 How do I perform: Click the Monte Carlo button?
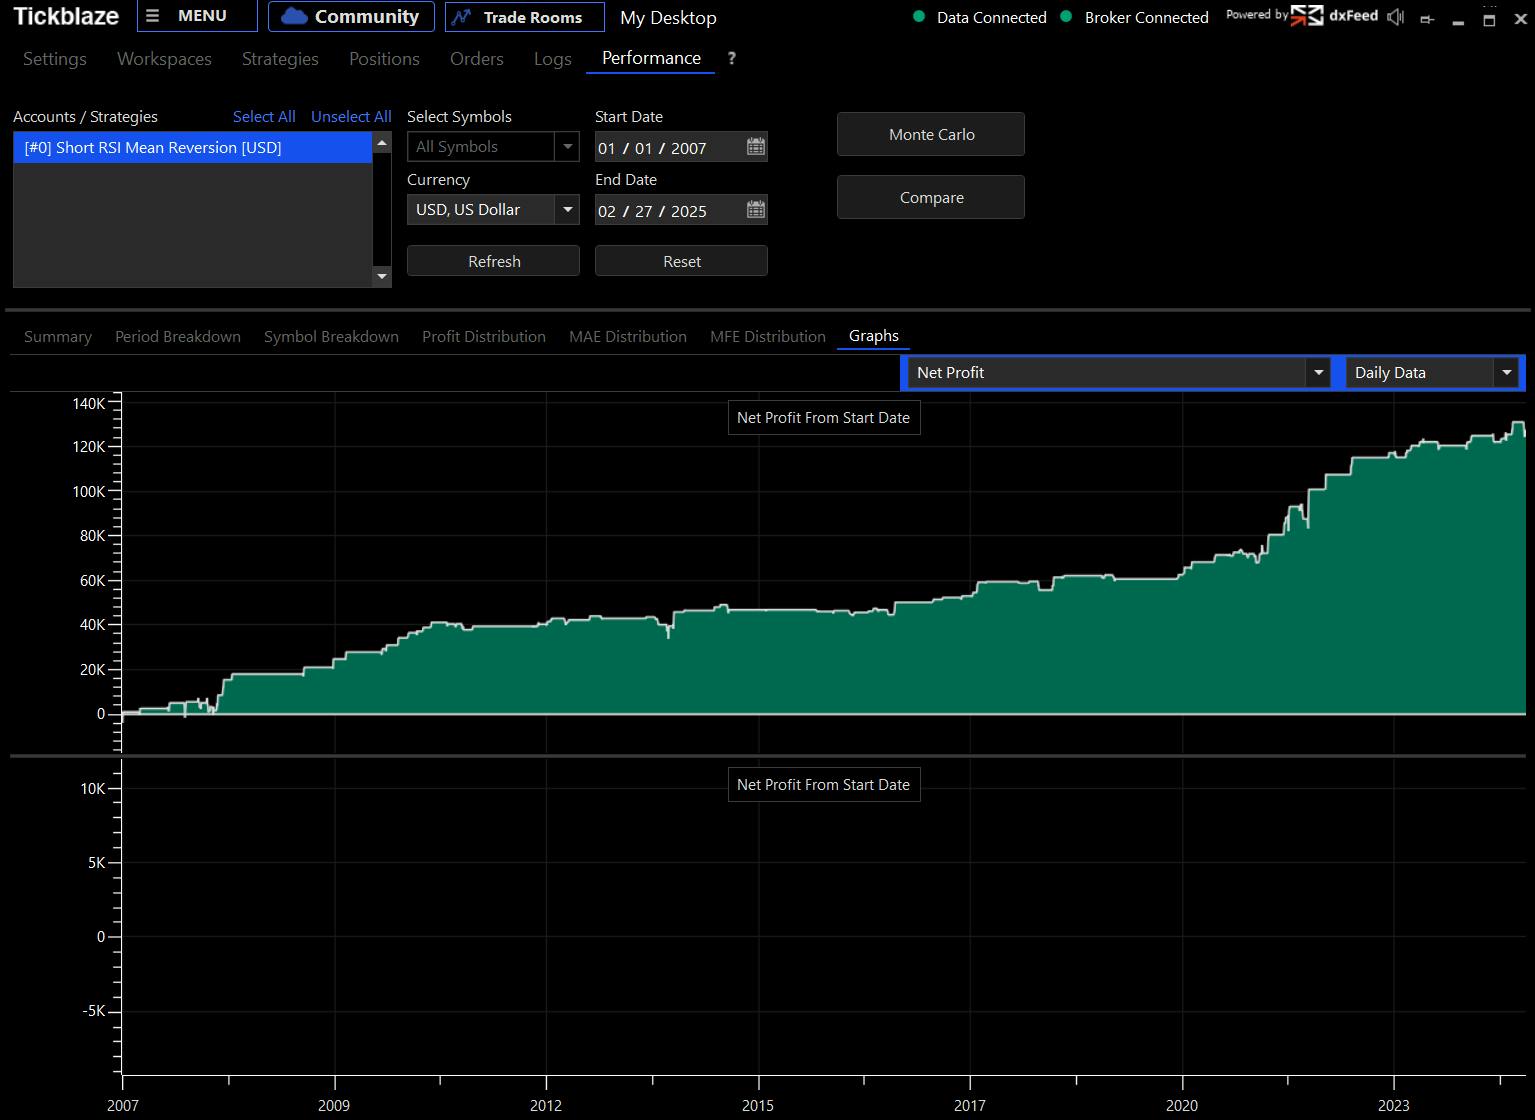[931, 135]
